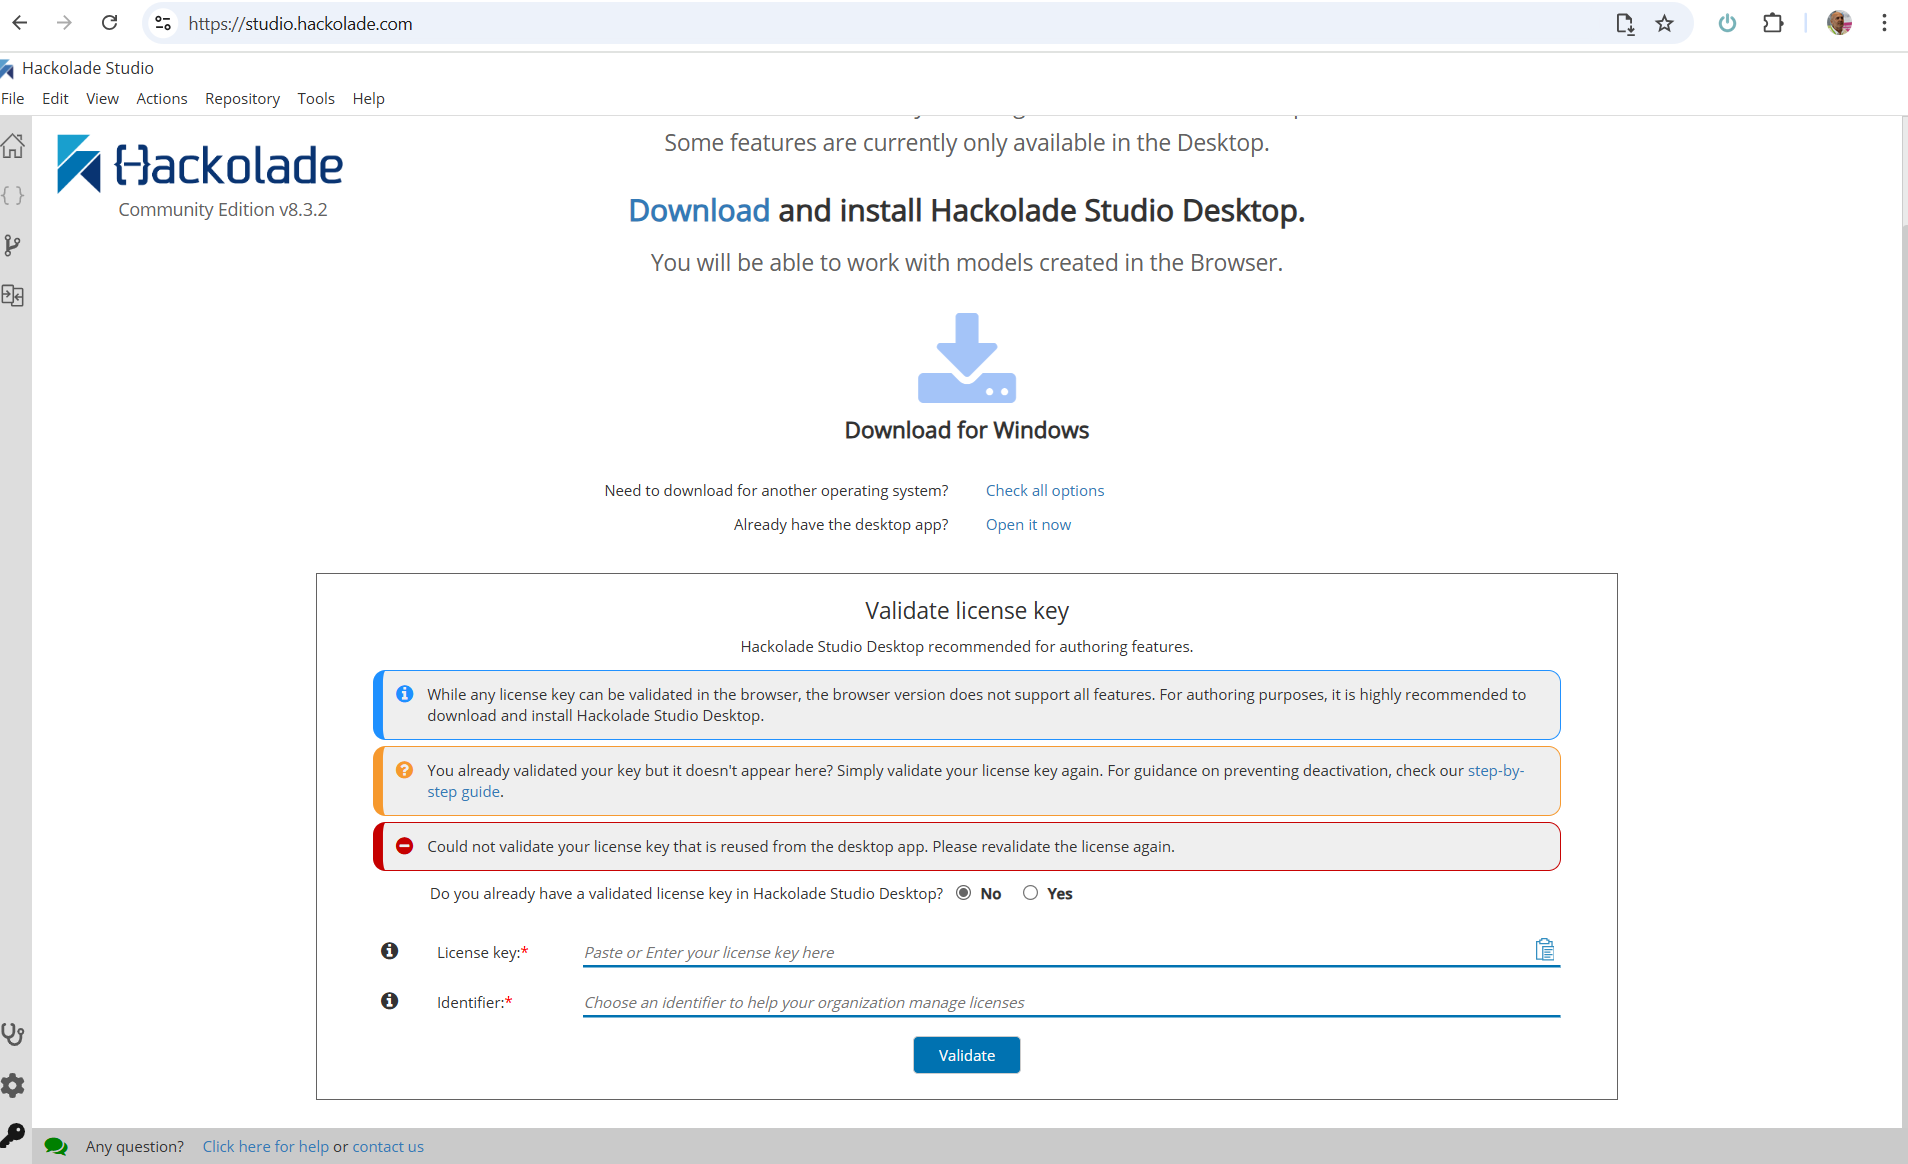Viewport: 1908px width, 1164px height.
Task: Click the Download link in heading
Action: [x=699, y=210]
